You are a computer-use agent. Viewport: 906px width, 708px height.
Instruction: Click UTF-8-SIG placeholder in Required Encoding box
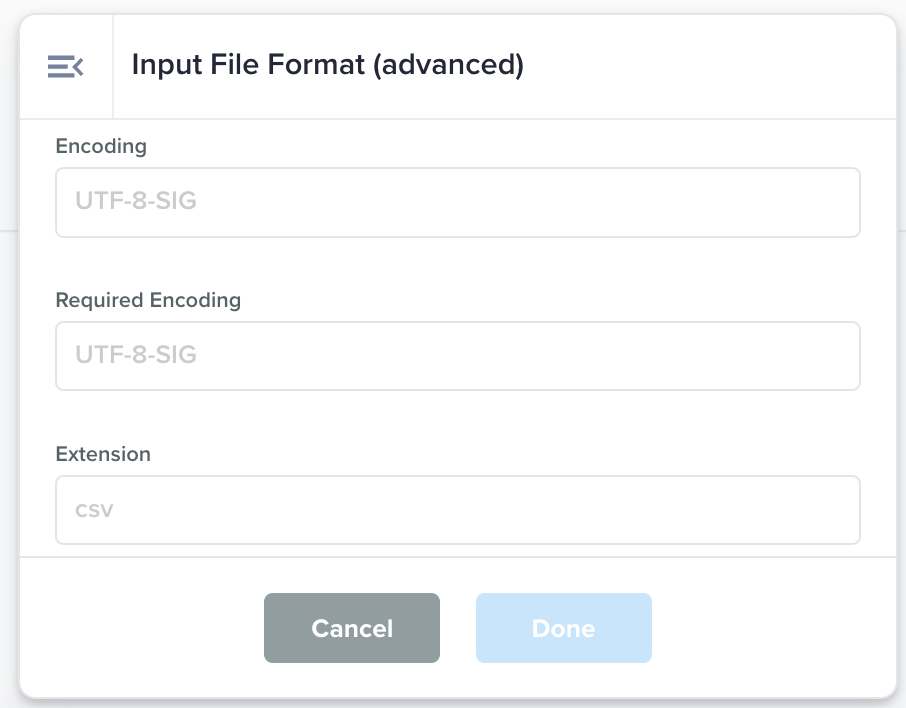[136, 356]
